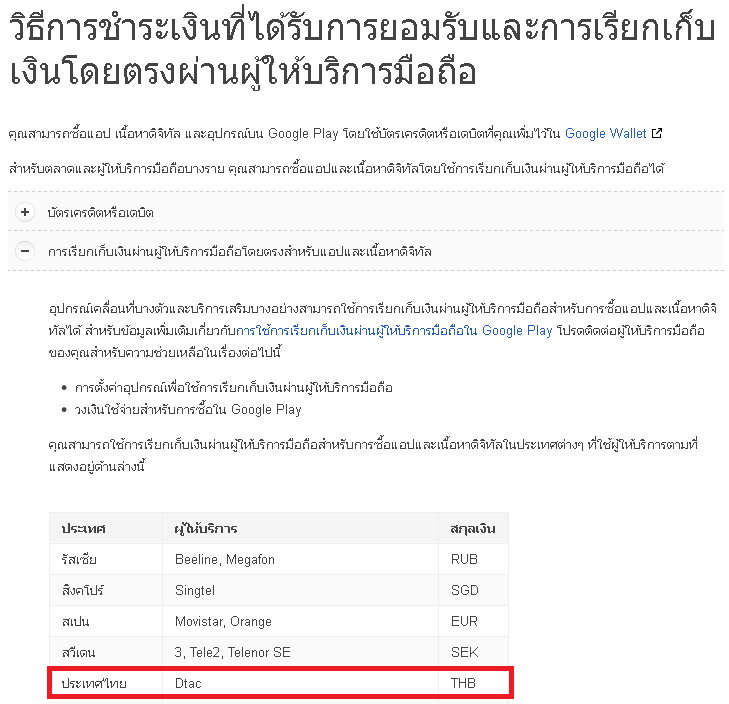Select the Dtac provider cell
Viewport: 729px width, 704px height.
[300, 683]
